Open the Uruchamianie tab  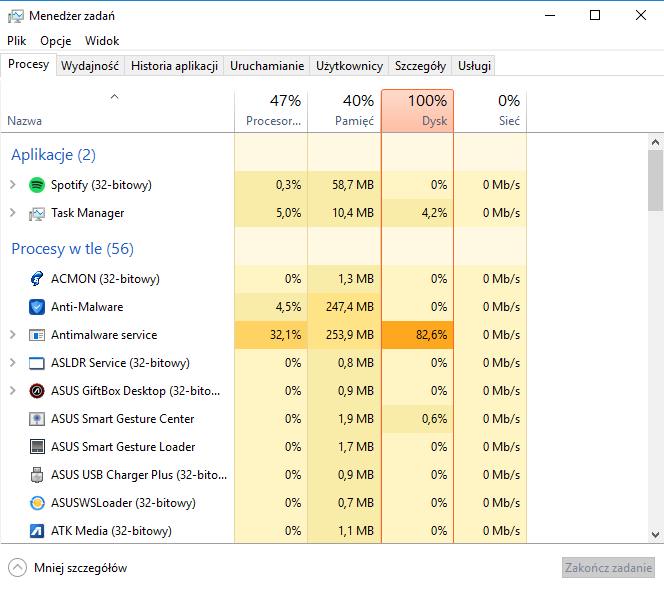(x=267, y=66)
